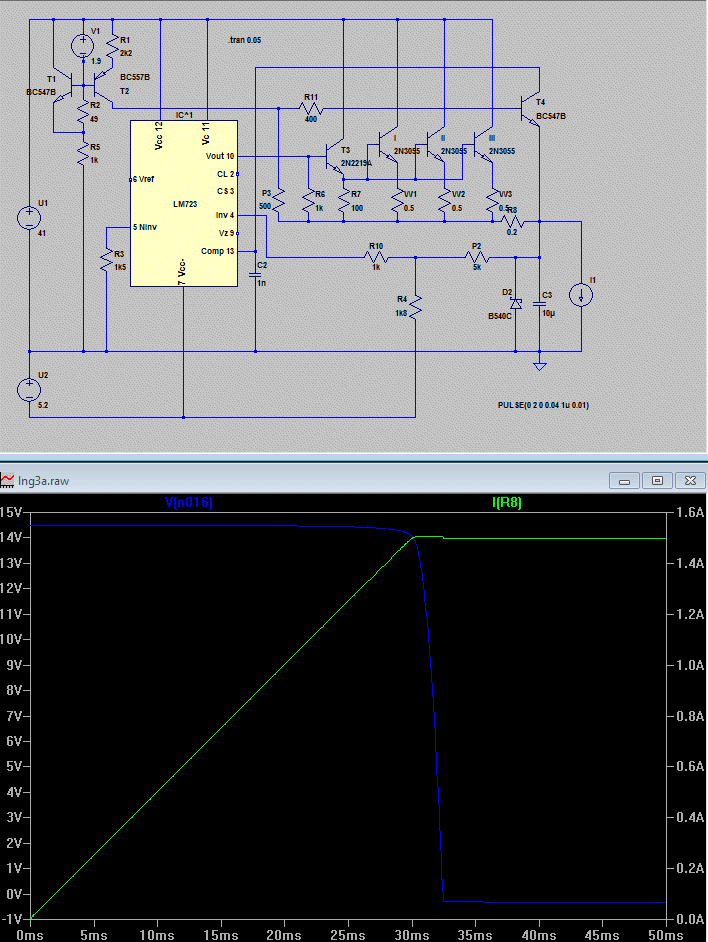The image size is (708, 942).
Task: Click Comp 13 pin label on IC
Action: [x=218, y=251]
